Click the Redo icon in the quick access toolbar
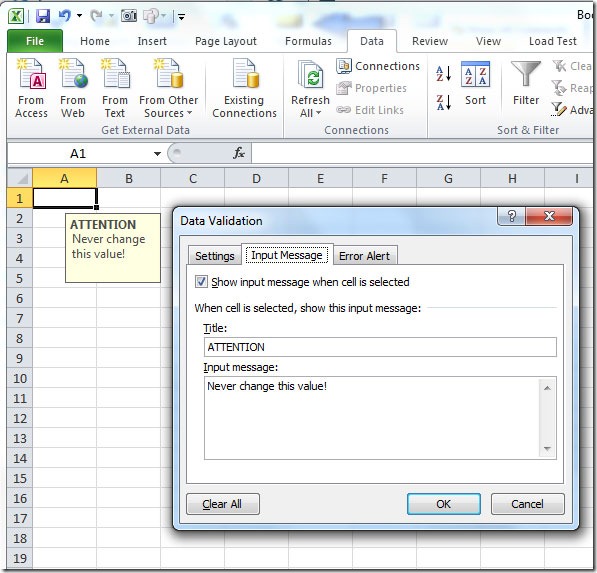 (97, 16)
